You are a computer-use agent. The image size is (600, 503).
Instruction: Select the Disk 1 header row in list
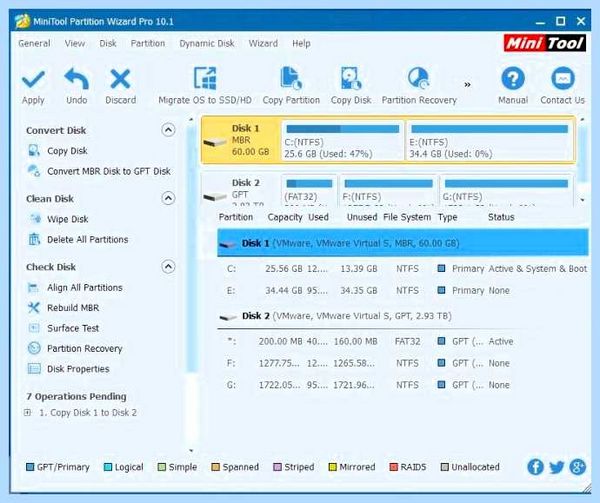pos(403,243)
